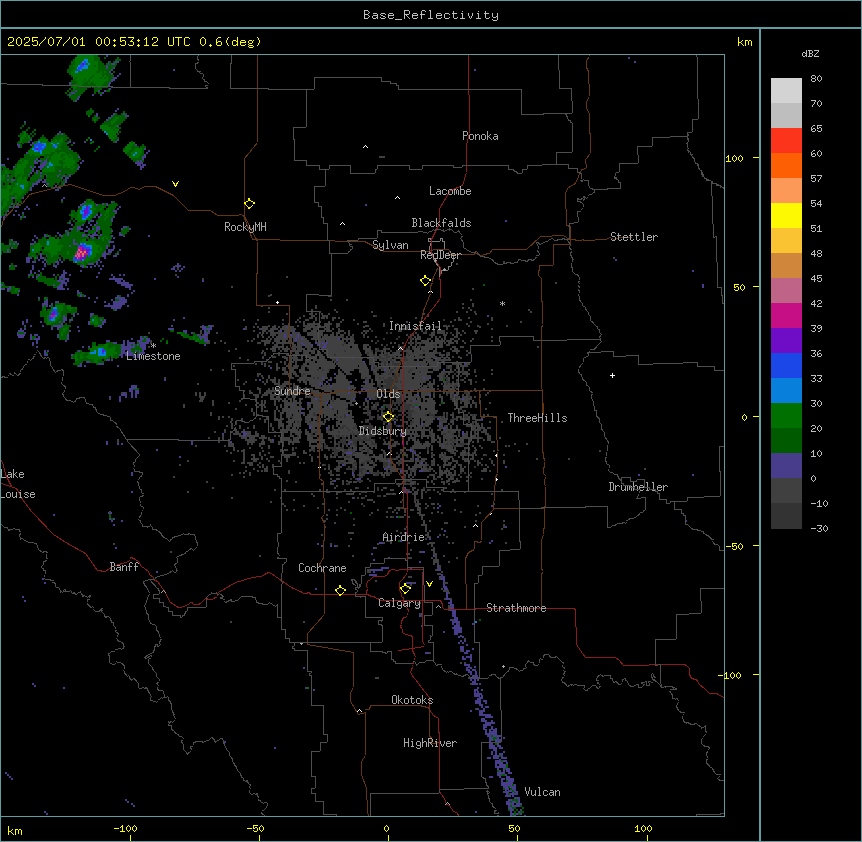Click the Blackfalds city label
Image resolution: width=862 pixels, height=842 pixels.
coord(441,223)
